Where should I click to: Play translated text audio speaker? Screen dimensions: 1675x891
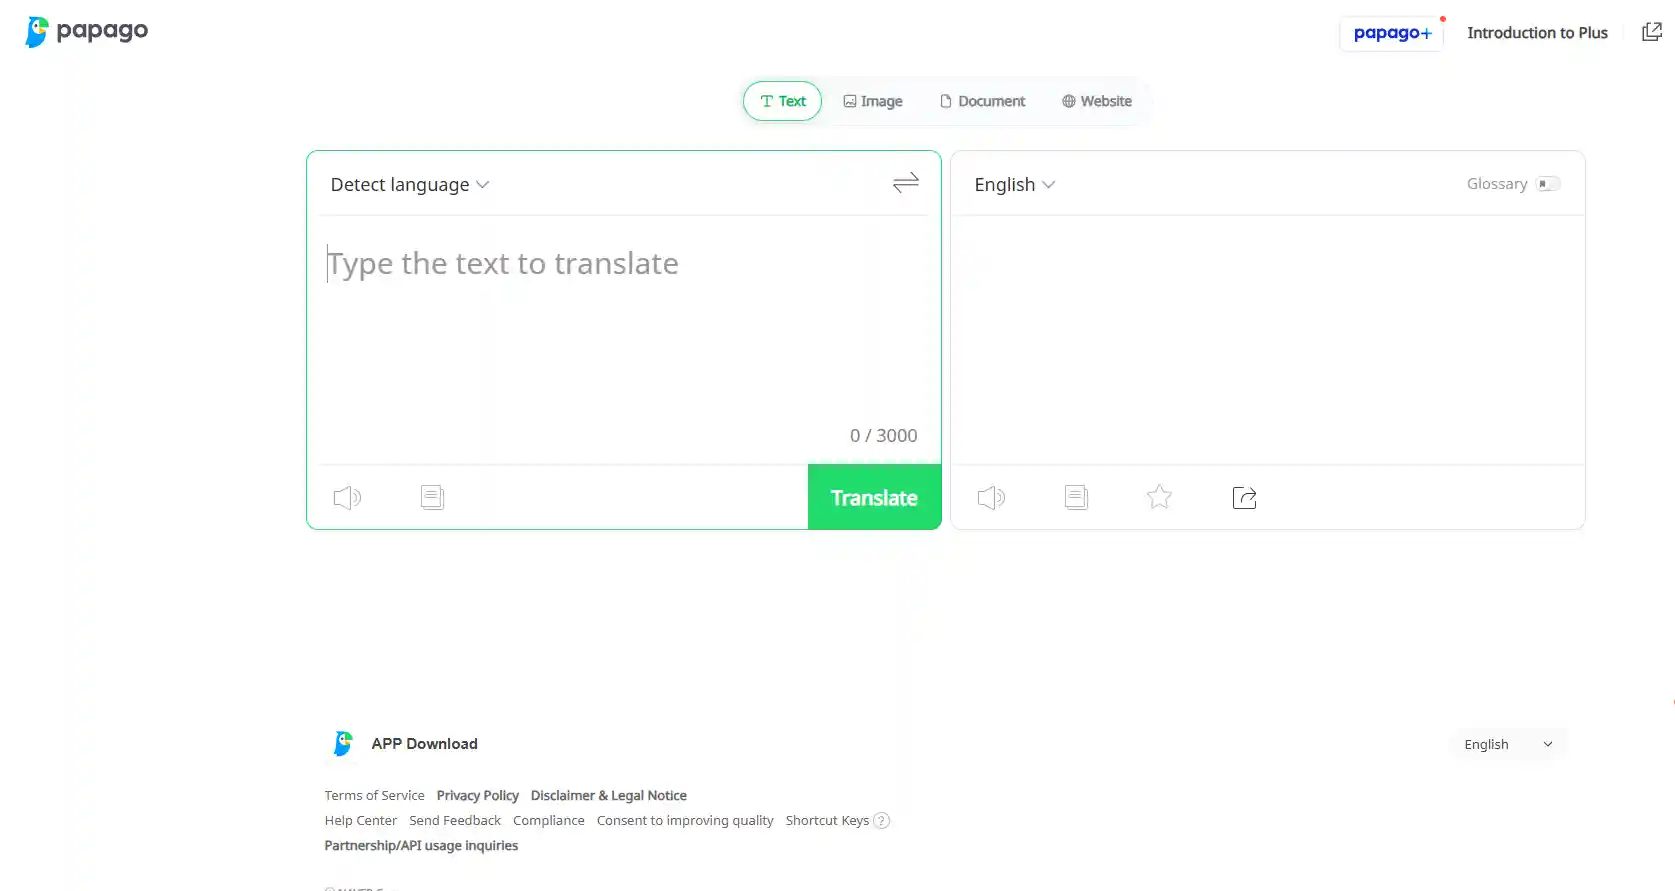click(991, 497)
